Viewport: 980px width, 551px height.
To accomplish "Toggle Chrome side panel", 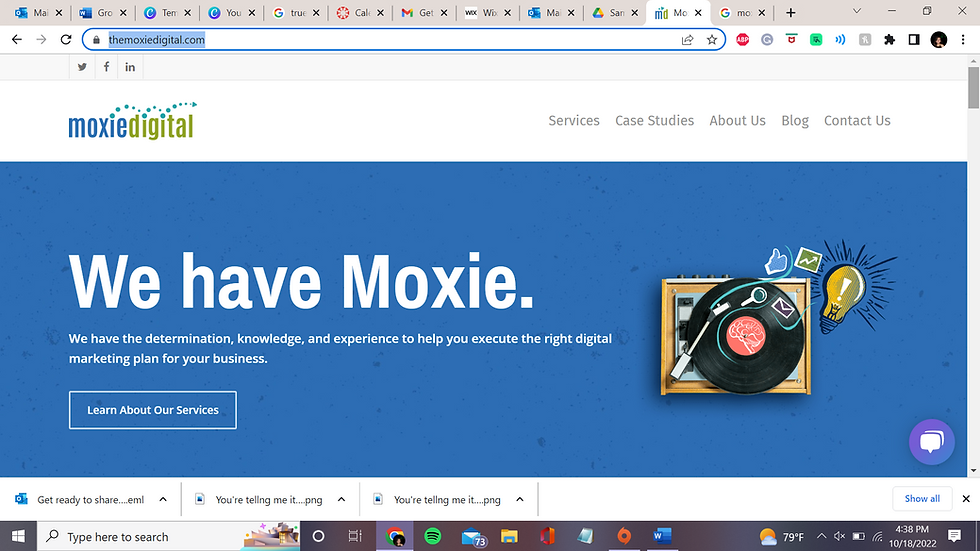I will click(x=914, y=39).
